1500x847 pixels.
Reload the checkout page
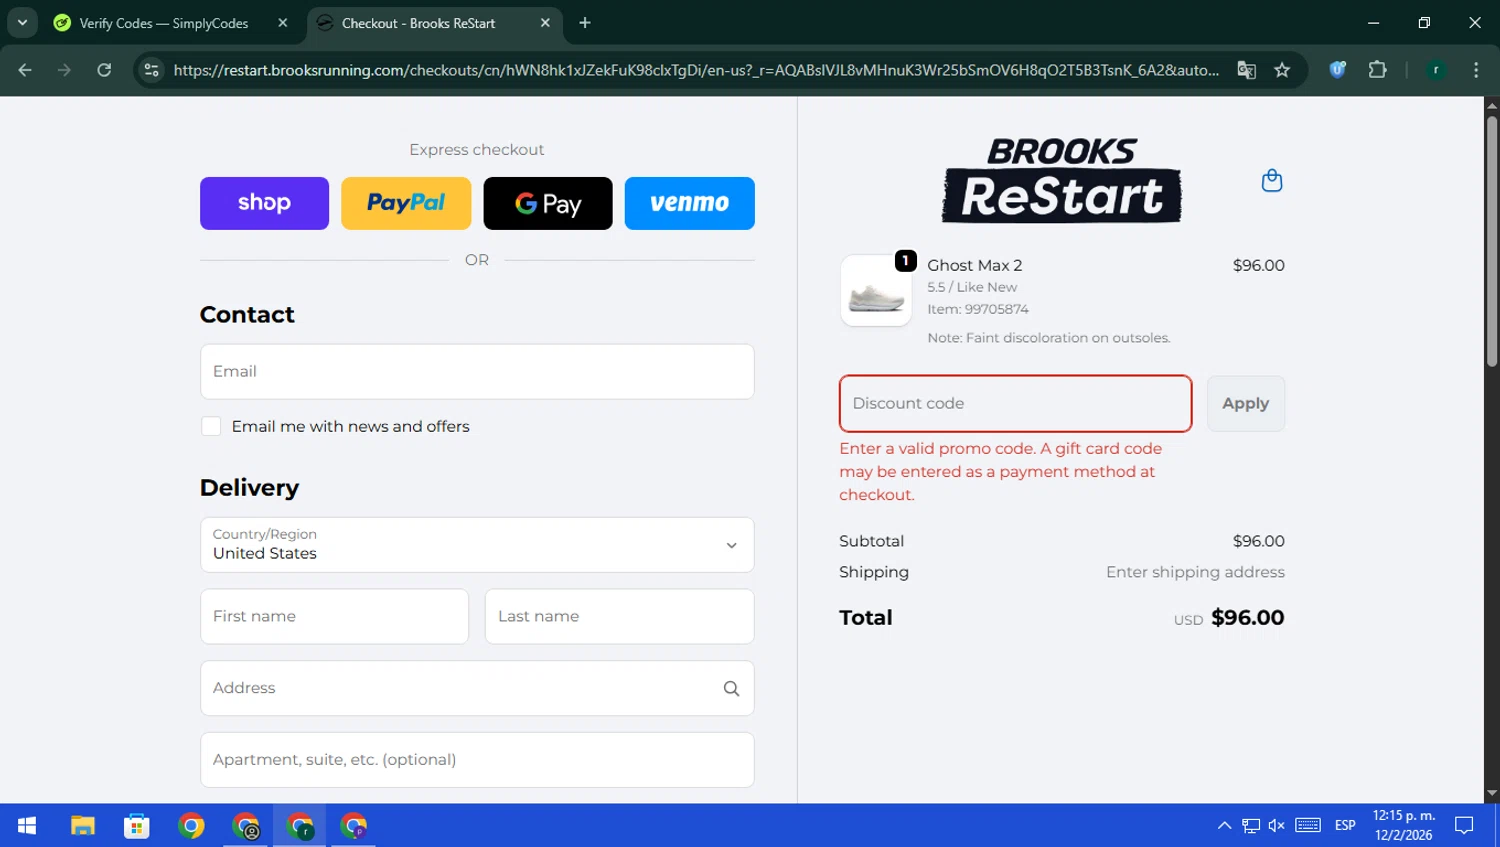104,70
